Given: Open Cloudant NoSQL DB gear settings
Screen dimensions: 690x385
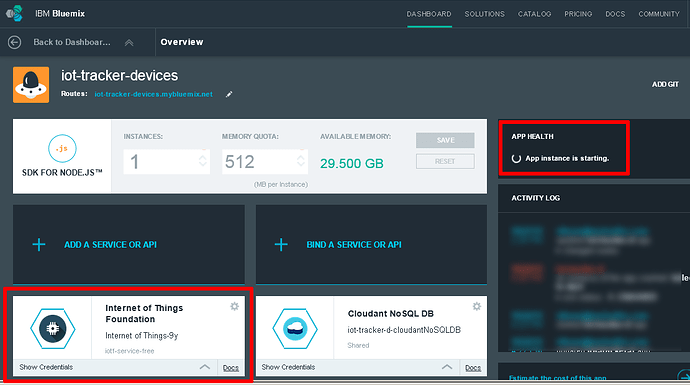Looking at the screenshot, I should click(x=477, y=306).
